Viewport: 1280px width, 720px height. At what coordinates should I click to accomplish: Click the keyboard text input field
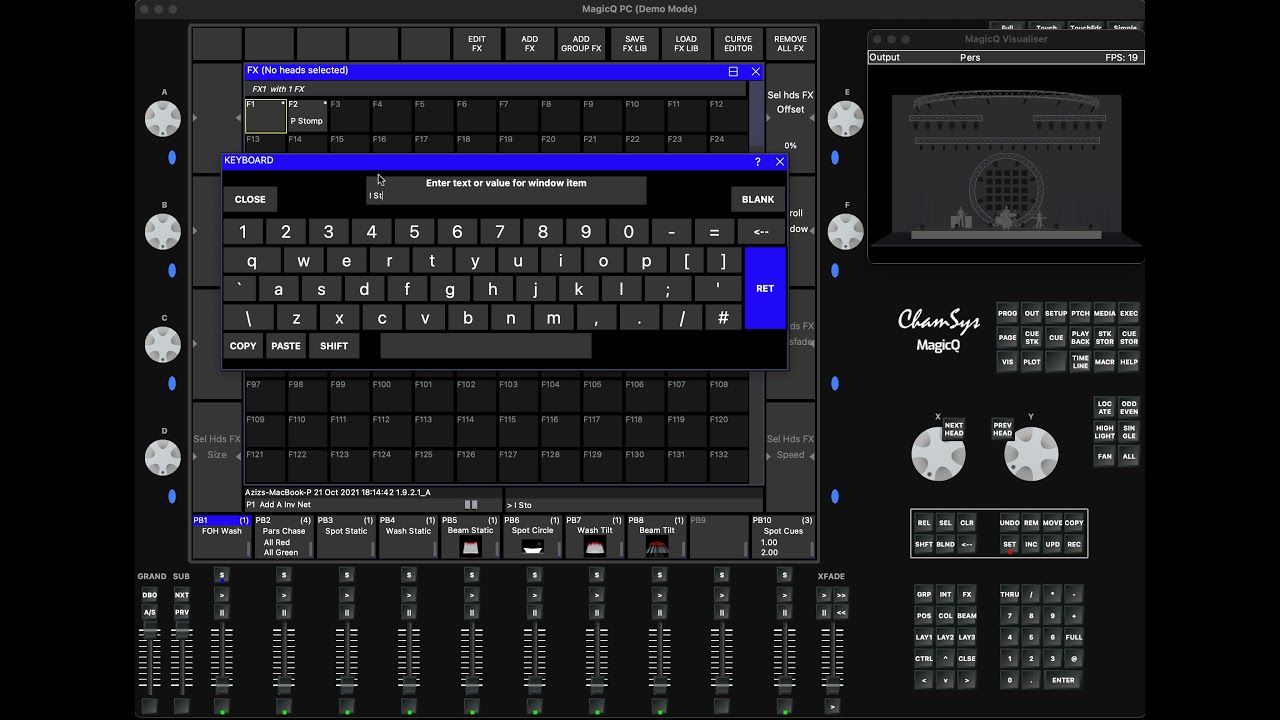[x=506, y=190]
